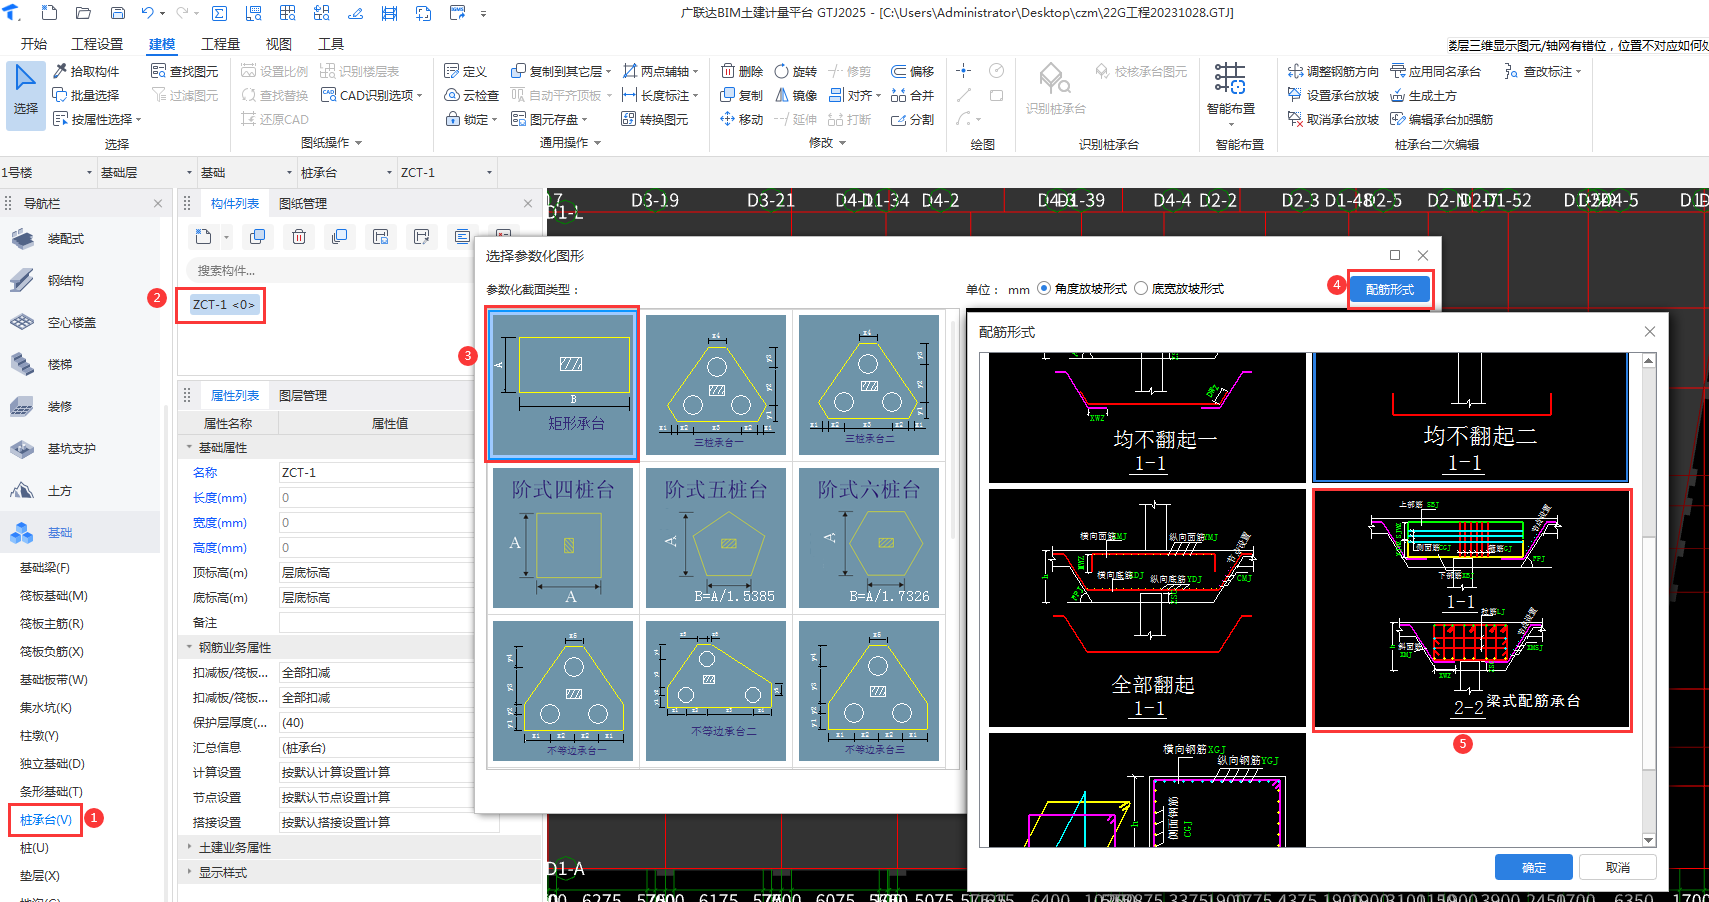
Task: Click the 删除 (Delete) tool
Action: pos(742,71)
